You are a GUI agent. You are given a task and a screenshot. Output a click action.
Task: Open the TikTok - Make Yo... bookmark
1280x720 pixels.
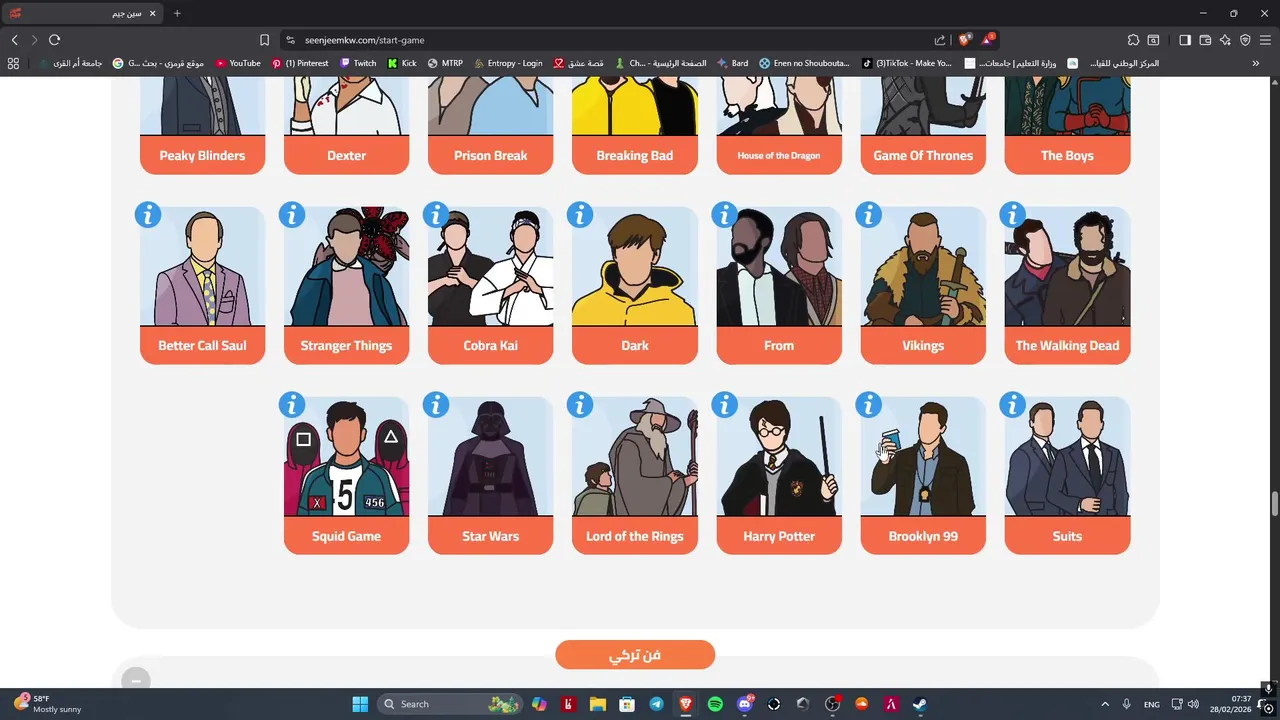(x=907, y=63)
